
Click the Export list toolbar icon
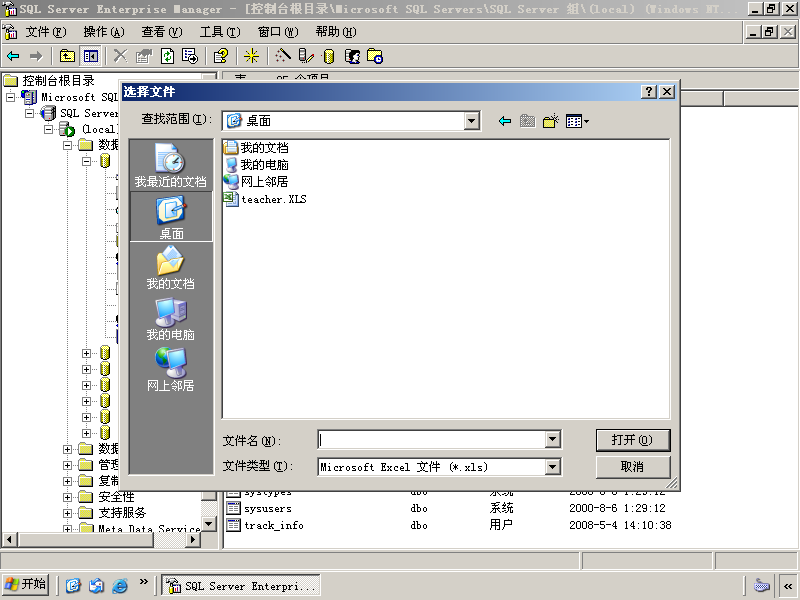[190, 56]
